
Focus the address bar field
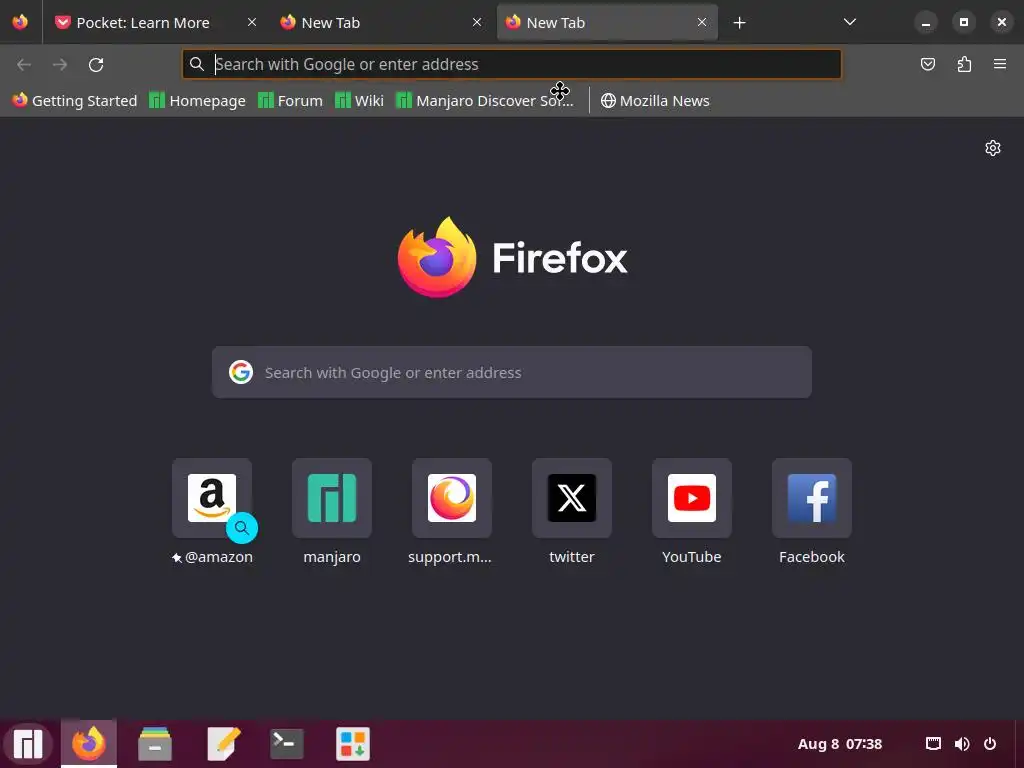click(x=512, y=64)
